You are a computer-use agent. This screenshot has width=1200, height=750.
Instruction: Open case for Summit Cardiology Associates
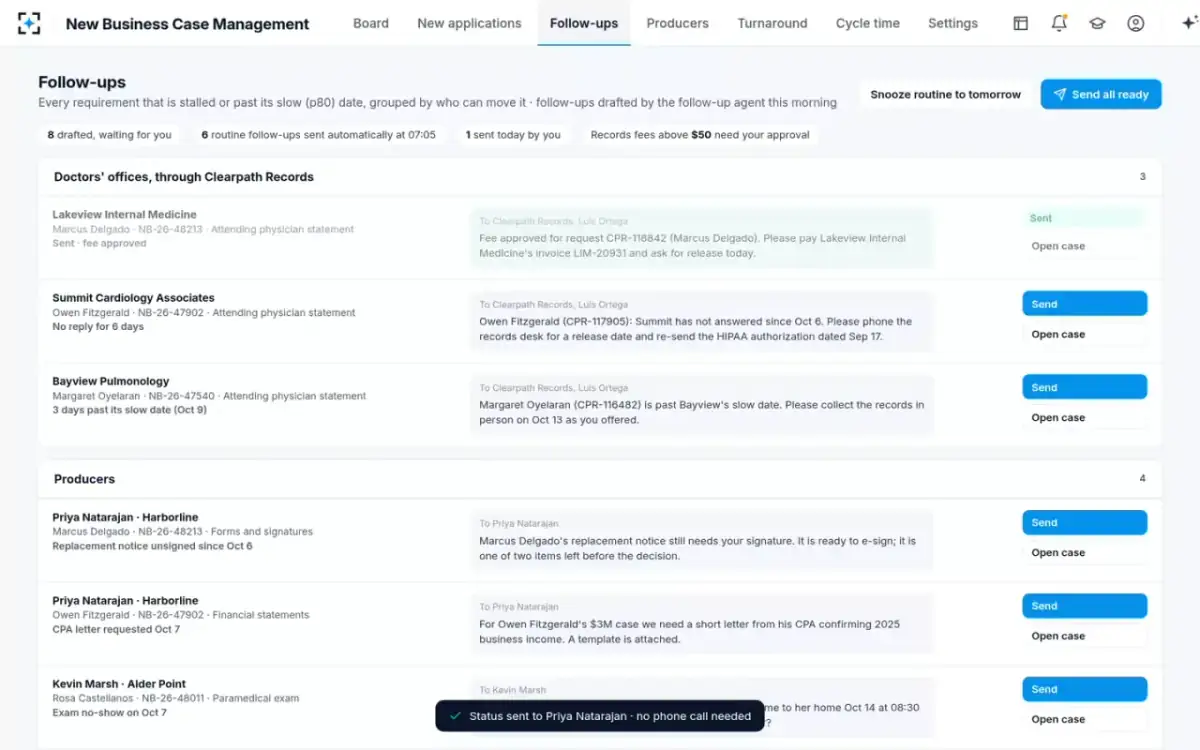coord(1084,335)
